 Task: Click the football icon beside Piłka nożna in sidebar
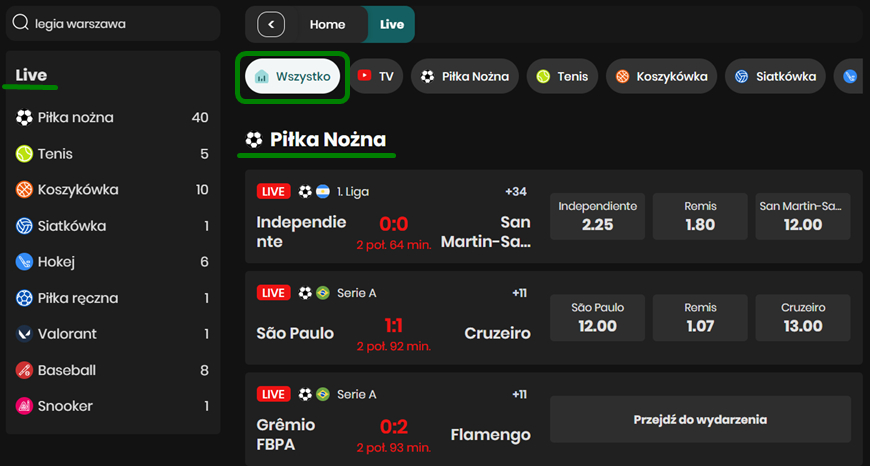(24, 118)
